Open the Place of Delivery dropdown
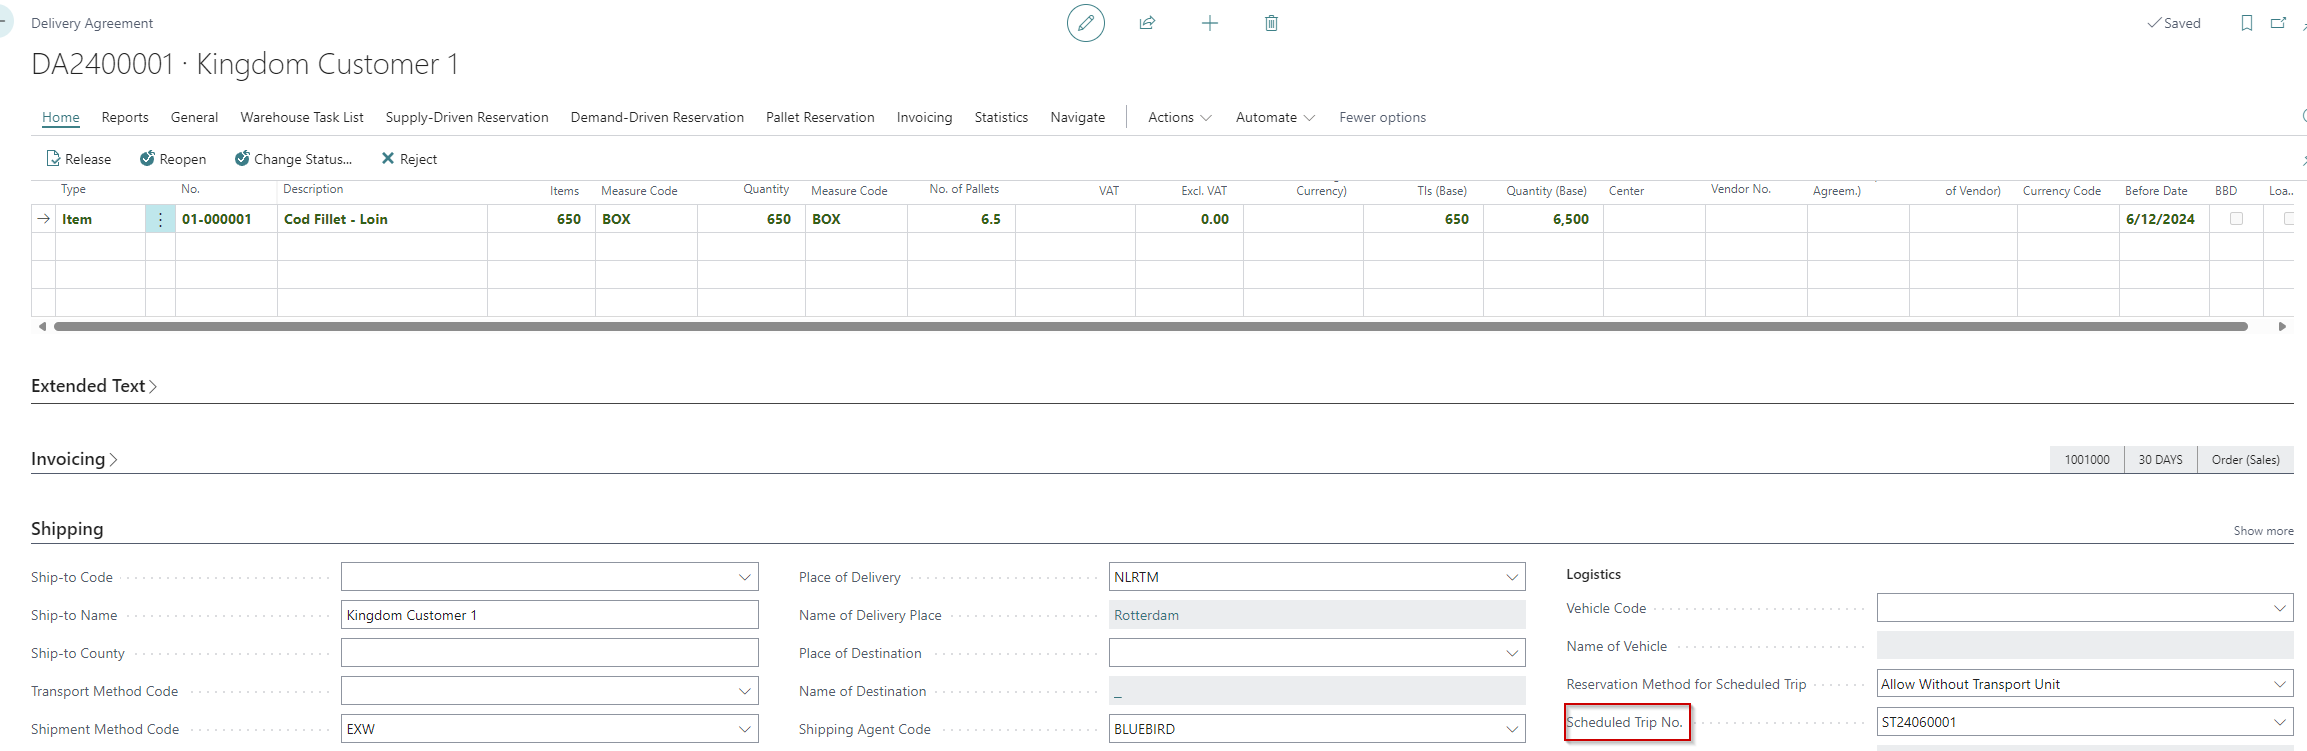This screenshot has height=751, width=2307. (1511, 577)
